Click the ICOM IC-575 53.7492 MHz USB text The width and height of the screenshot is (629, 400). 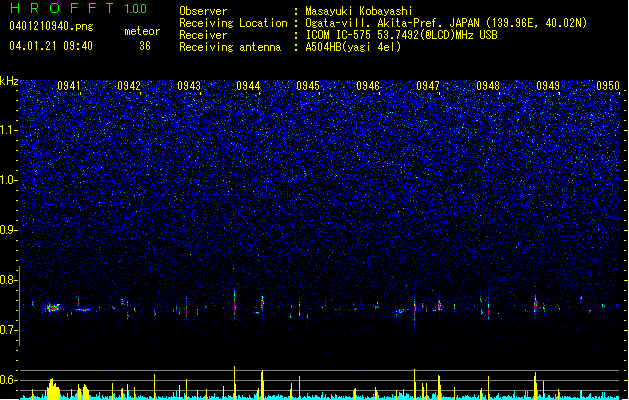coord(402,35)
